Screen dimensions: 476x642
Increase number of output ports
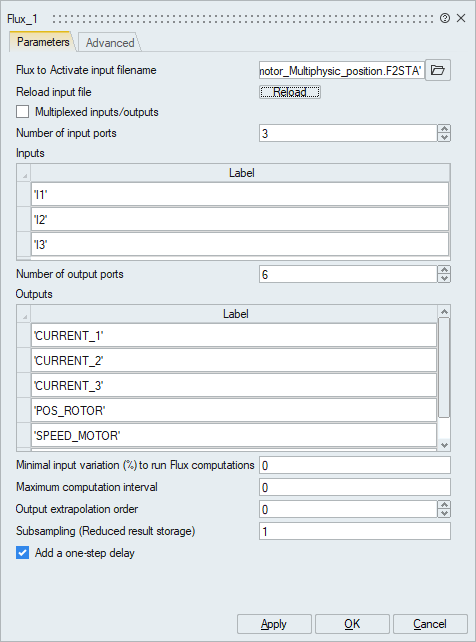[444, 270]
